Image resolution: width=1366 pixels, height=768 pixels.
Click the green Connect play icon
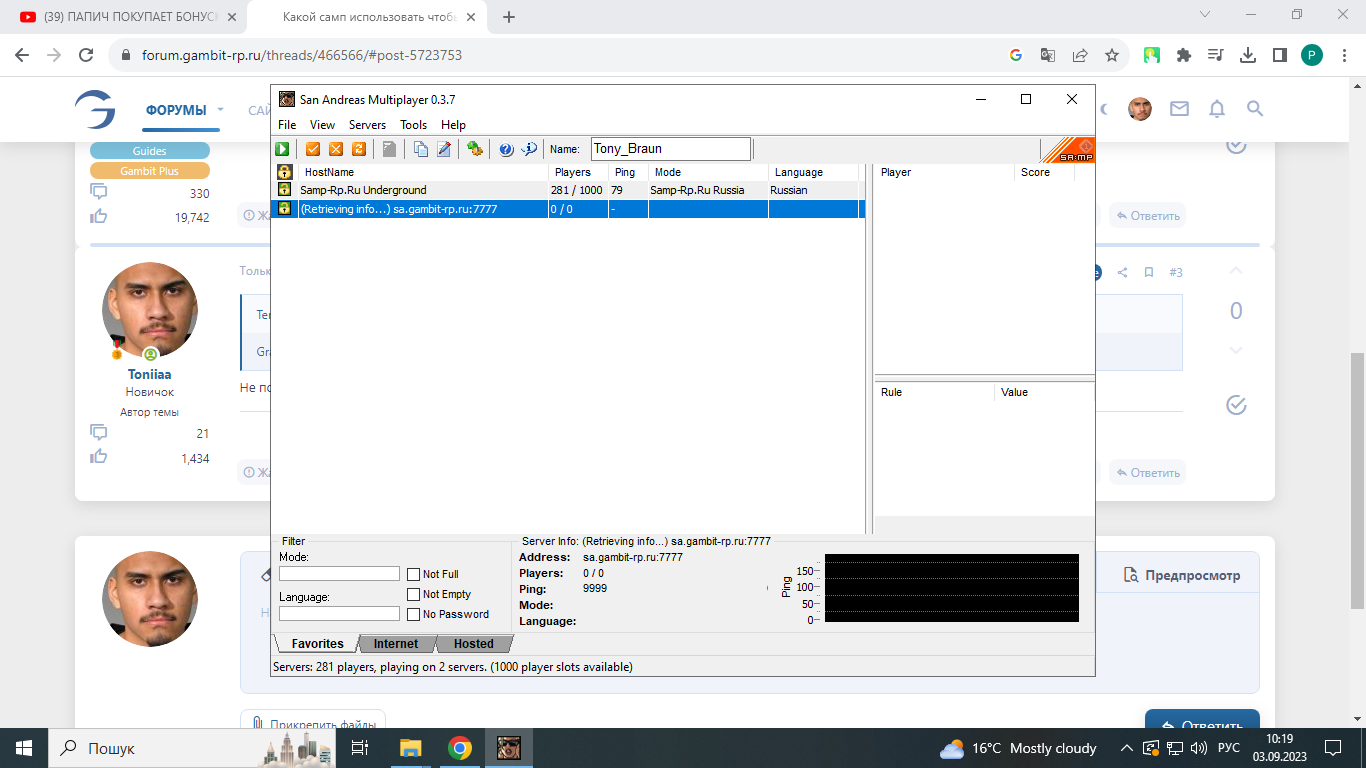[x=283, y=149]
